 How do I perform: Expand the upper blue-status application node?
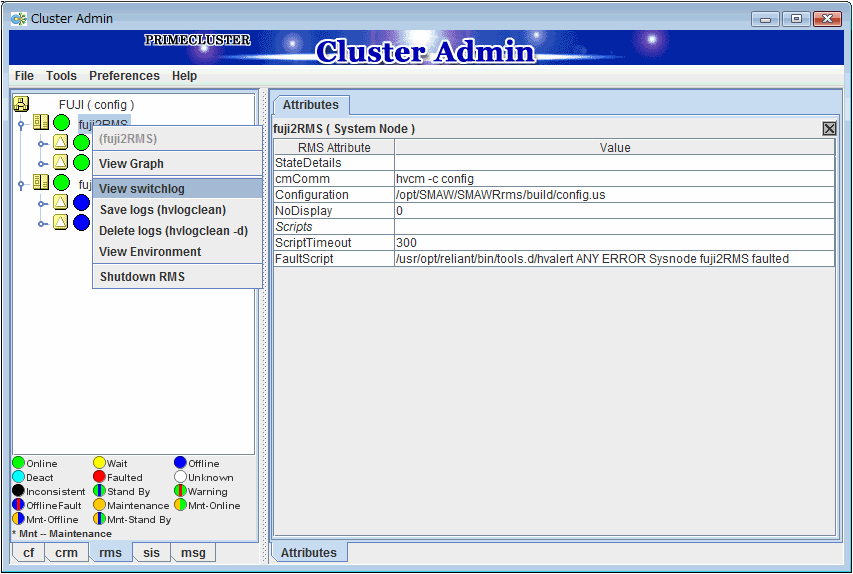pos(41,204)
